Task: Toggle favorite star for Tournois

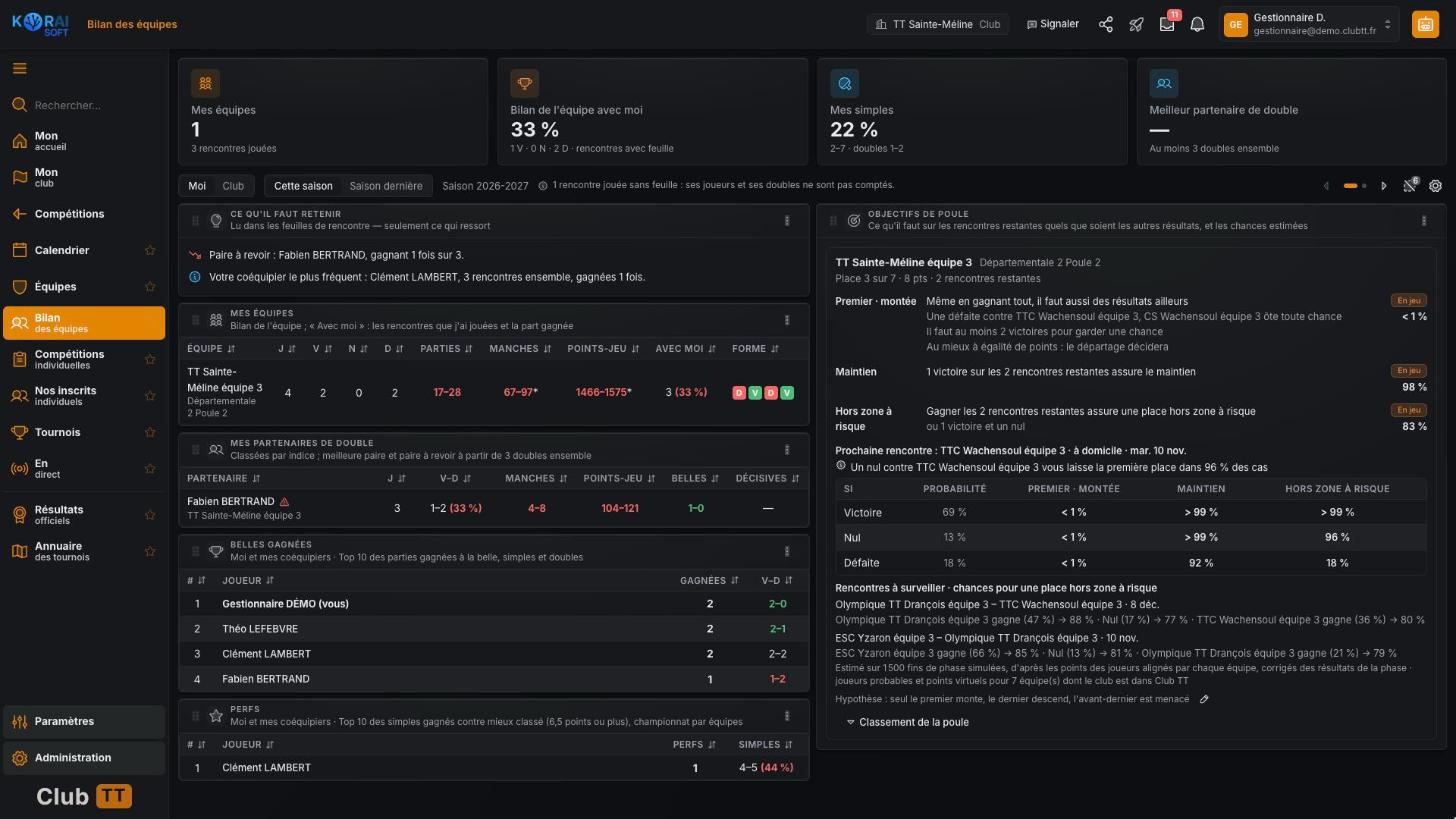Action: coord(150,432)
